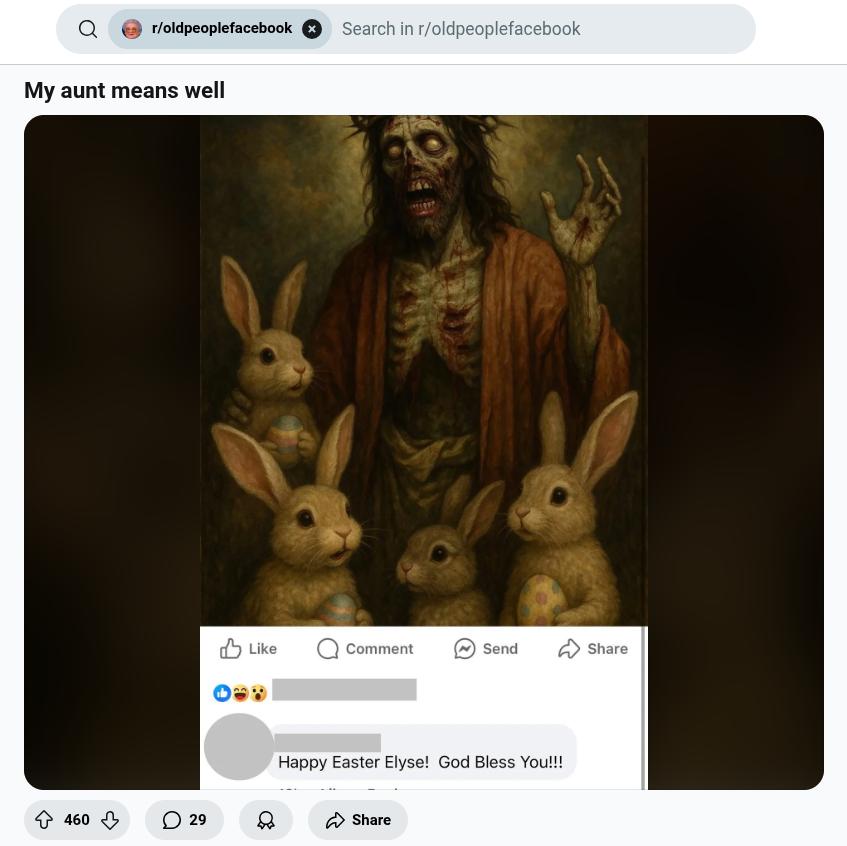Screen dimensions: 847x846
Task: Click the search magnifier icon
Action: coord(88,29)
